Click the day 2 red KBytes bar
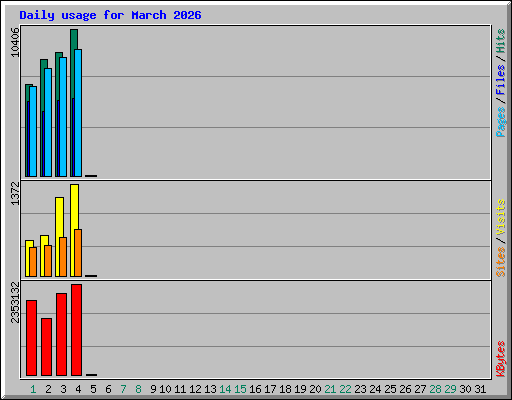 click(x=46, y=347)
